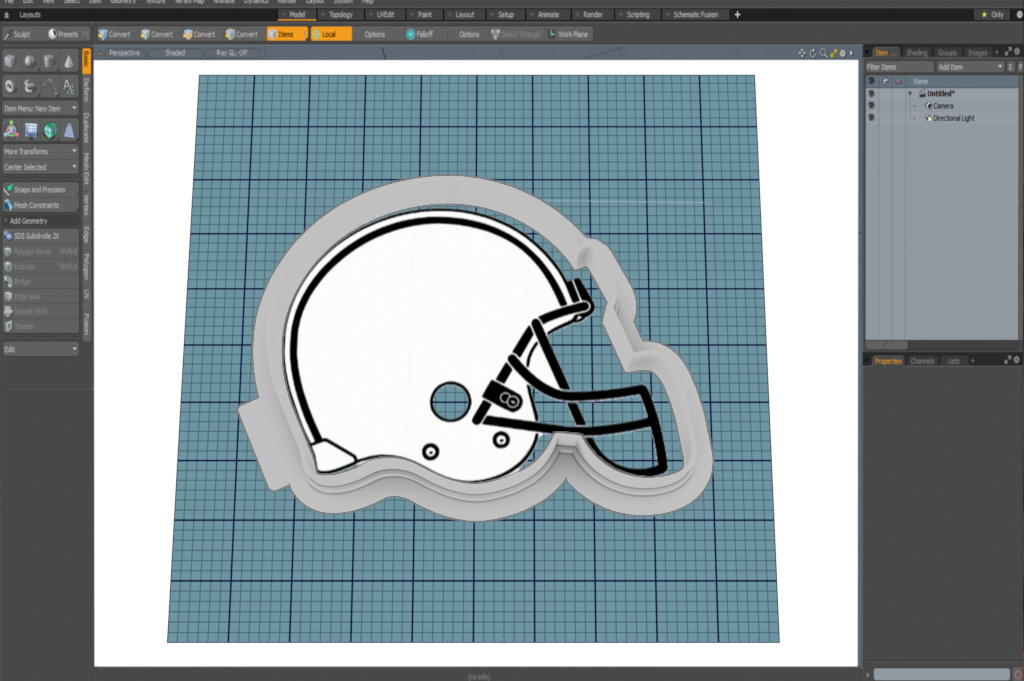Select the Text tool

69,86
